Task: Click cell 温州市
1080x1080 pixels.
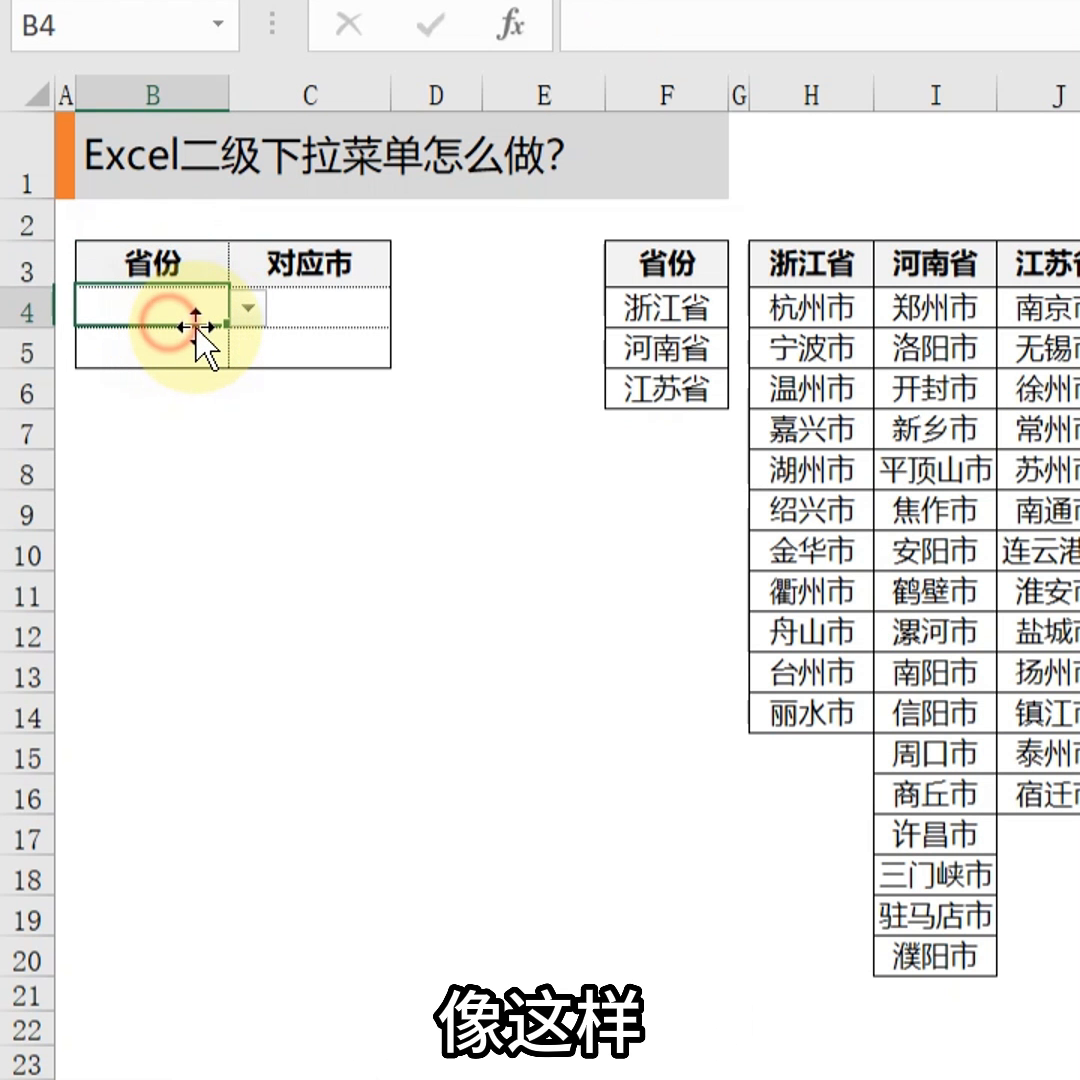Action: (811, 388)
